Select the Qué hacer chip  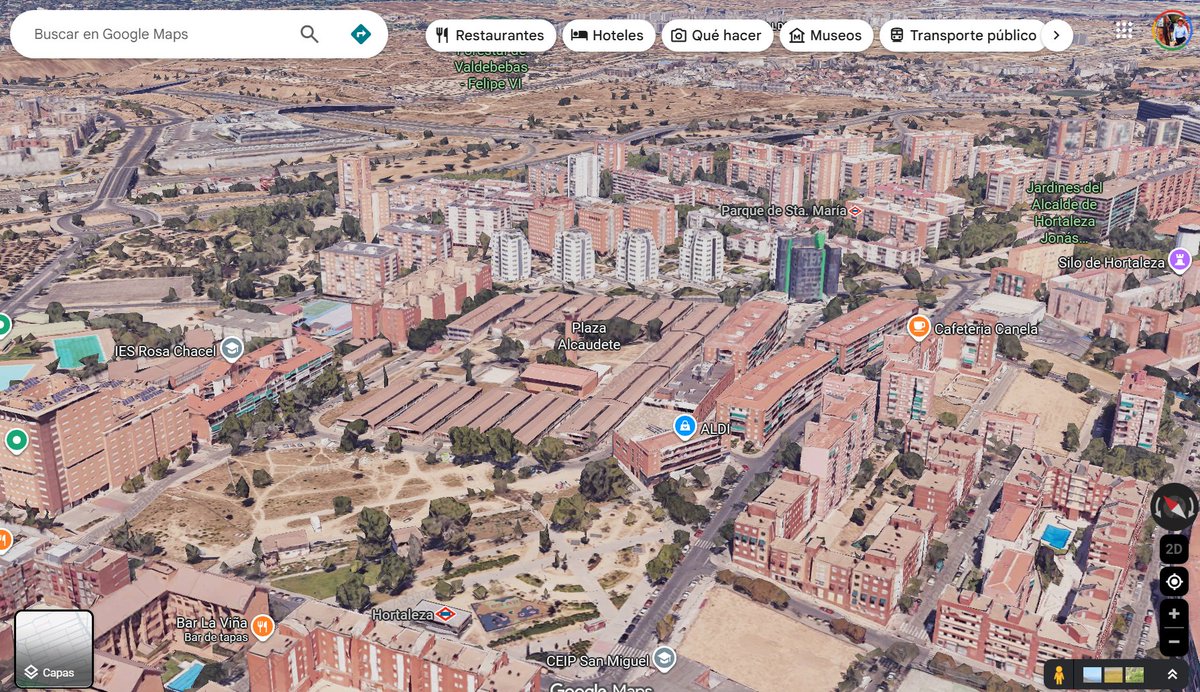(716, 35)
